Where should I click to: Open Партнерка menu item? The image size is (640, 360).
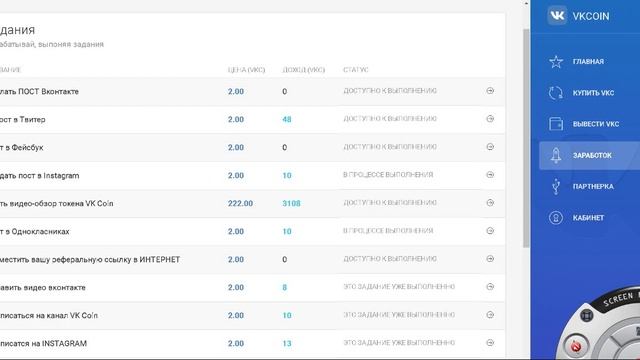pos(593,187)
